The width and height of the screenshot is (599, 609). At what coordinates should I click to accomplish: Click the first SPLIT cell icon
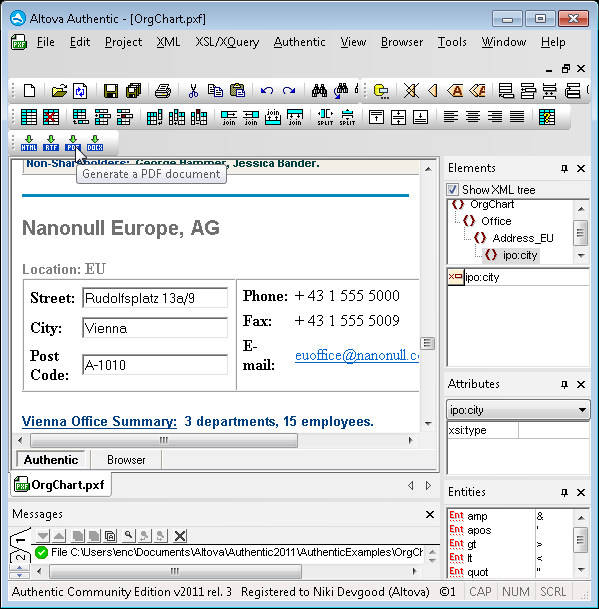coord(325,117)
